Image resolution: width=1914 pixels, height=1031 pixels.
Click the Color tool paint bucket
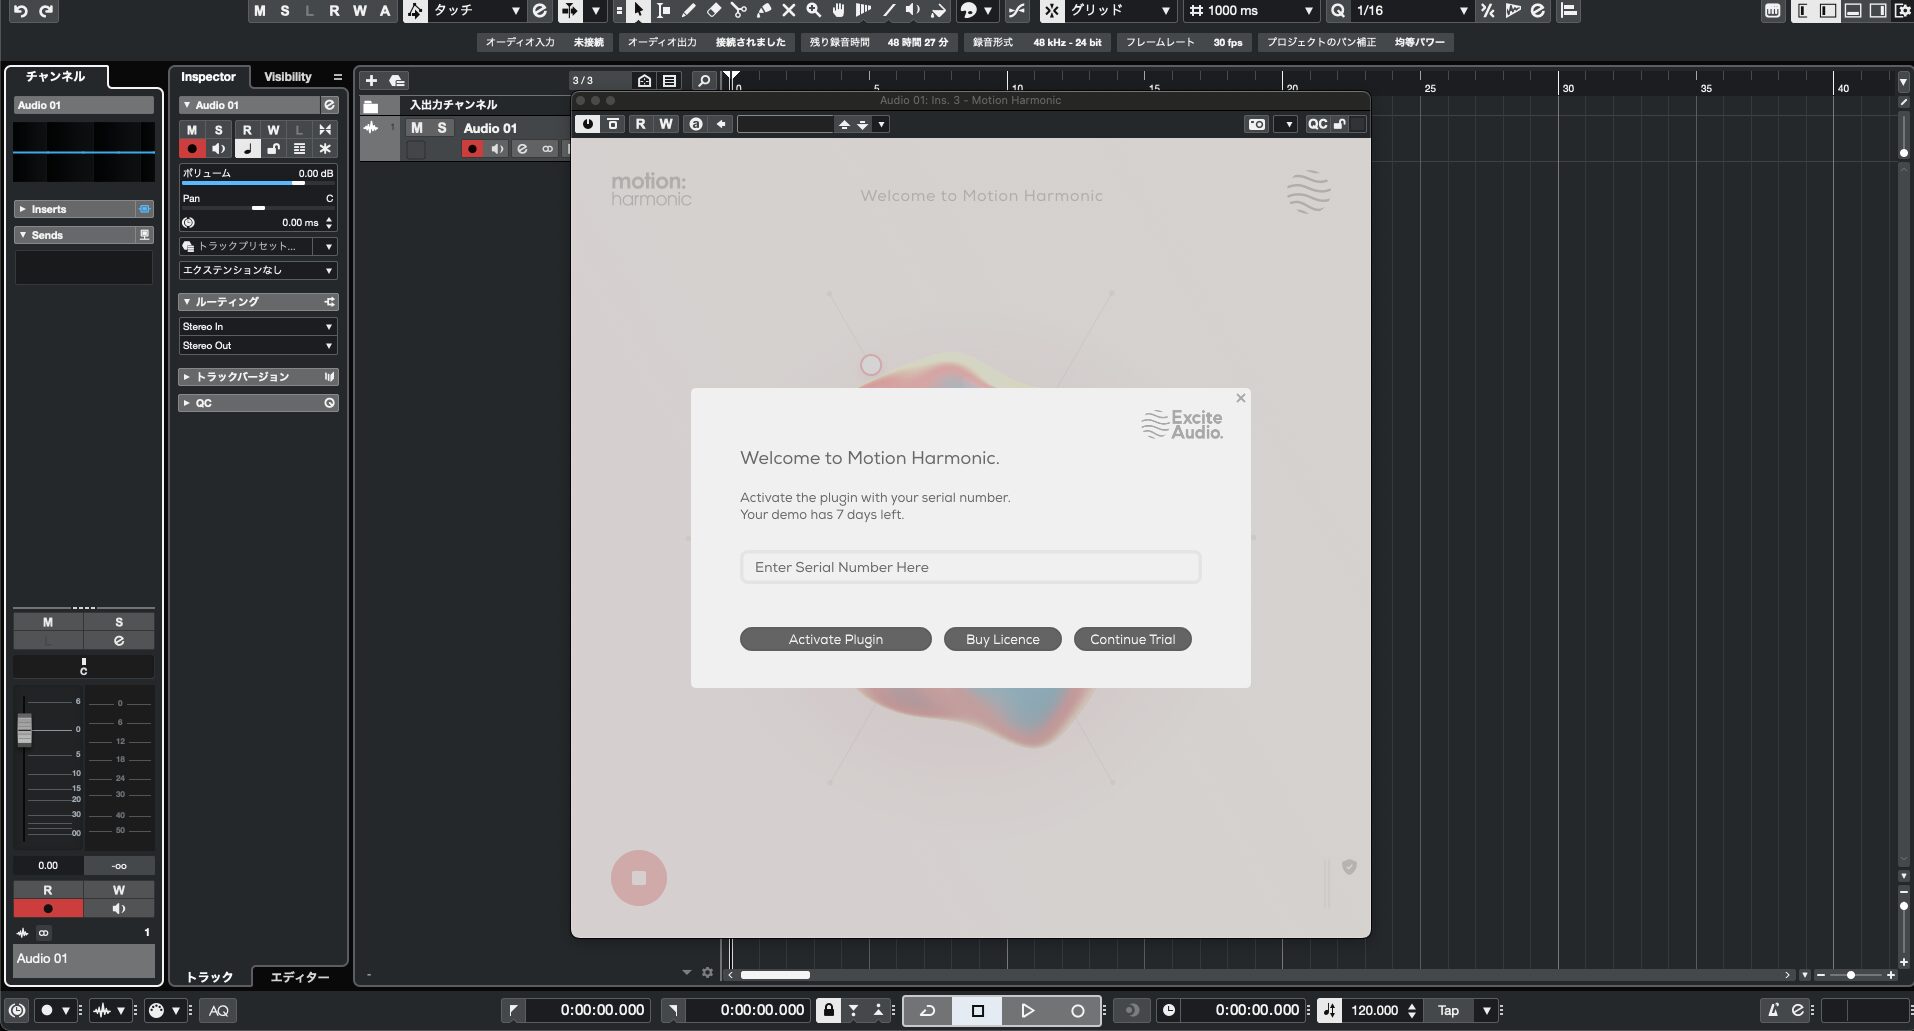coord(938,11)
